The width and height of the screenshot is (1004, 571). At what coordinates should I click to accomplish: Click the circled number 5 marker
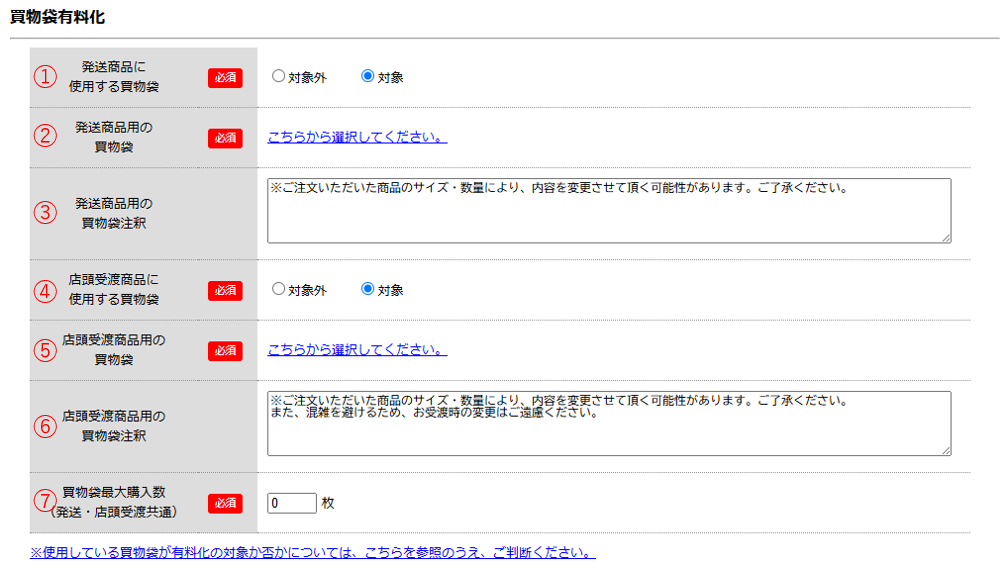46,351
